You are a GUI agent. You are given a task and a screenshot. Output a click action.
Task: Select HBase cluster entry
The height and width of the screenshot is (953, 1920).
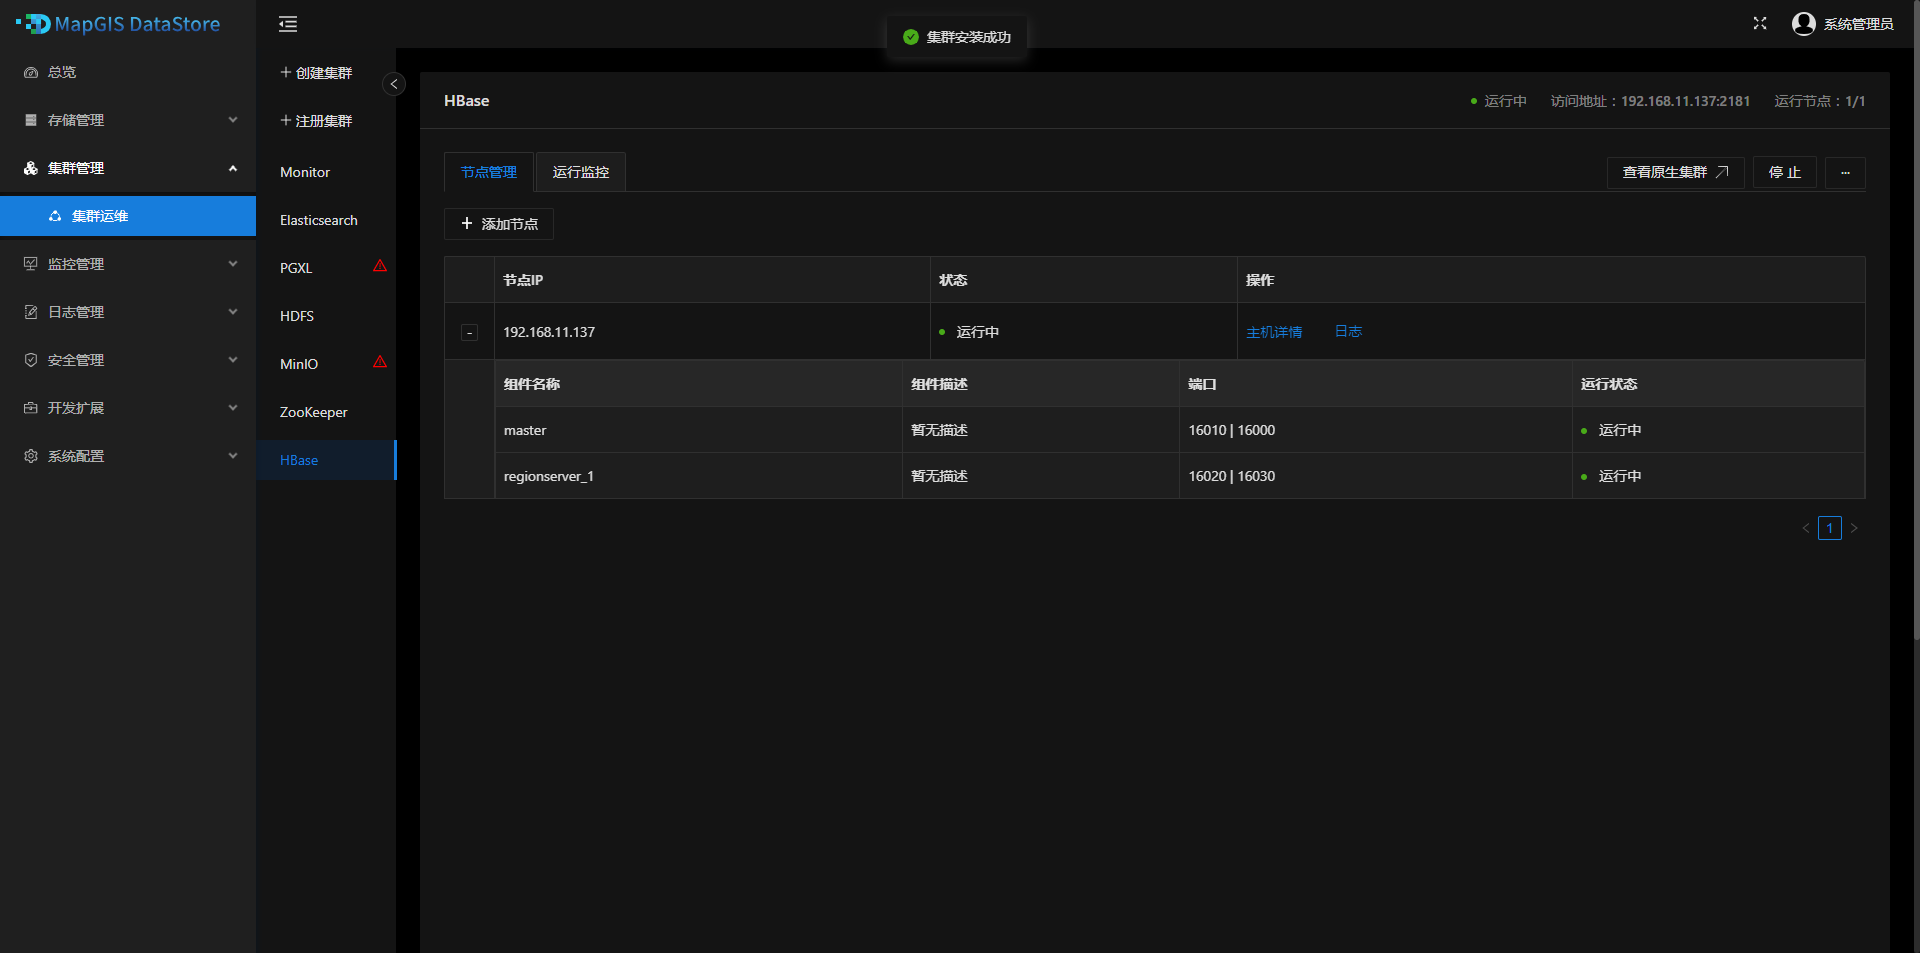pyautogui.click(x=326, y=460)
